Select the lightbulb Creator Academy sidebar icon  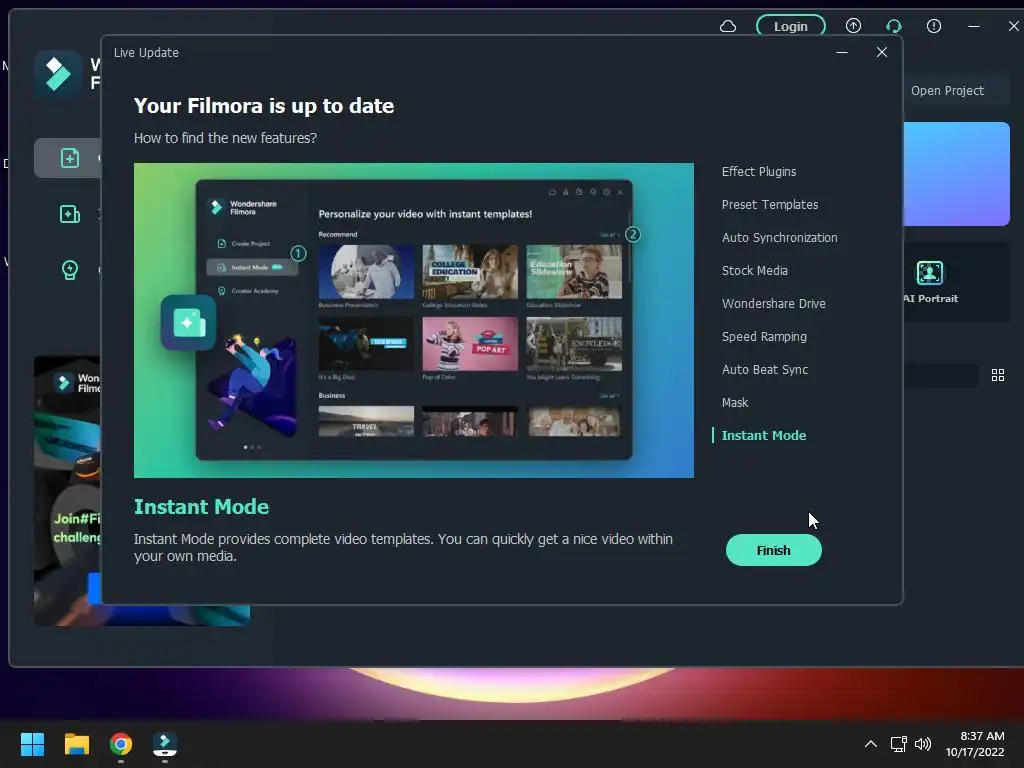tap(70, 269)
